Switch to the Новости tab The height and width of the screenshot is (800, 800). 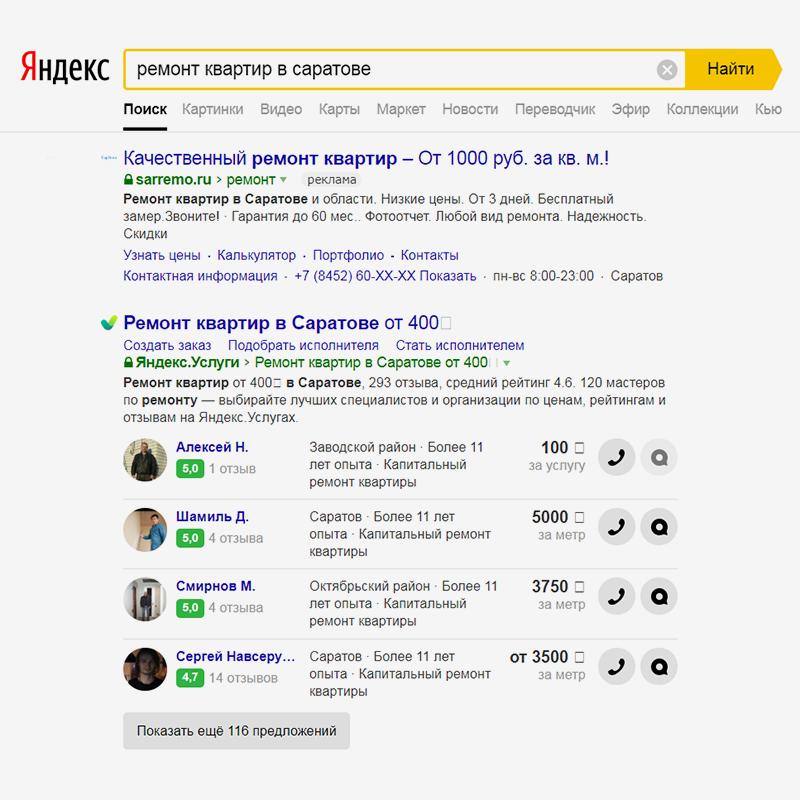click(470, 109)
